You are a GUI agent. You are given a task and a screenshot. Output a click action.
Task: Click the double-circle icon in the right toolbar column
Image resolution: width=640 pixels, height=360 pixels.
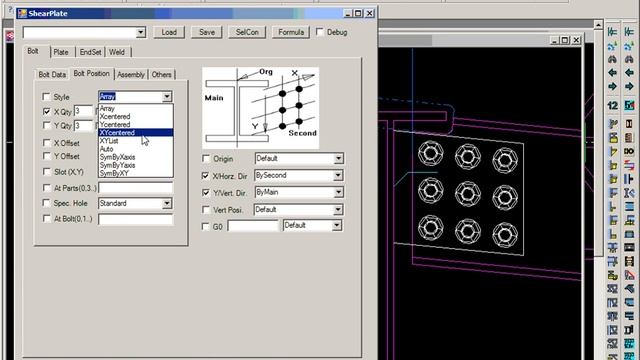pos(629,151)
